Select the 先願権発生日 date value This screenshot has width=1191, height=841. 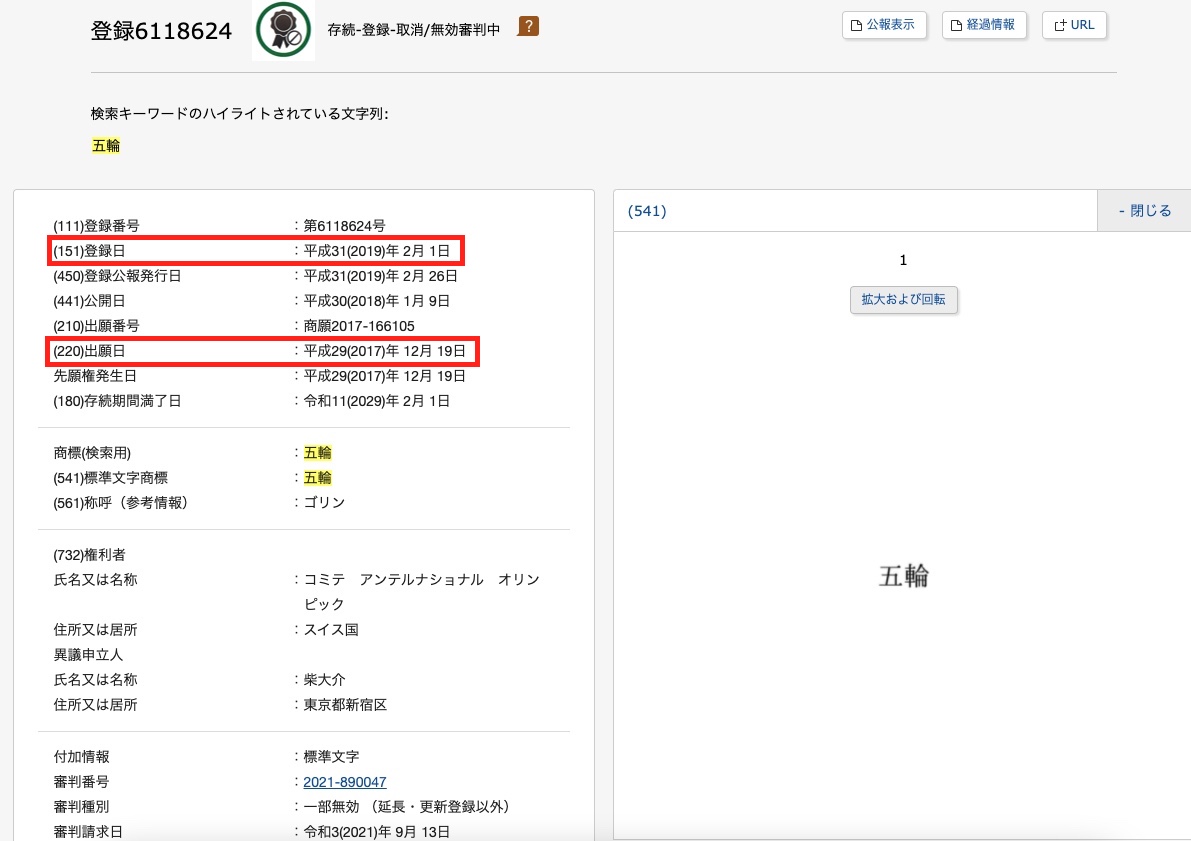click(x=384, y=376)
